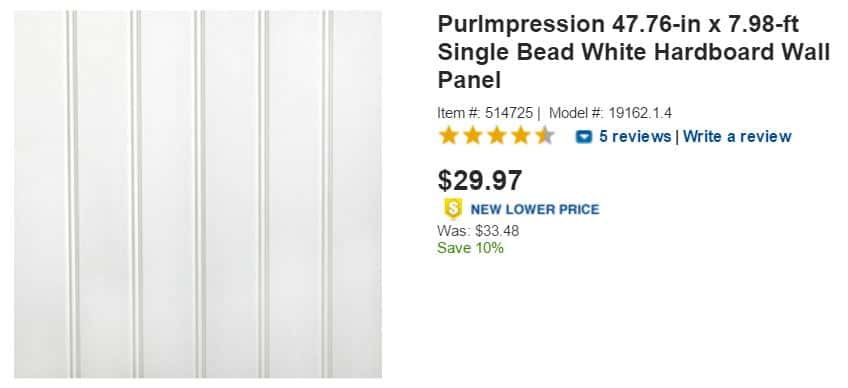The image size is (848, 388).
Task: Click the second gold rating star
Action: coord(472,135)
